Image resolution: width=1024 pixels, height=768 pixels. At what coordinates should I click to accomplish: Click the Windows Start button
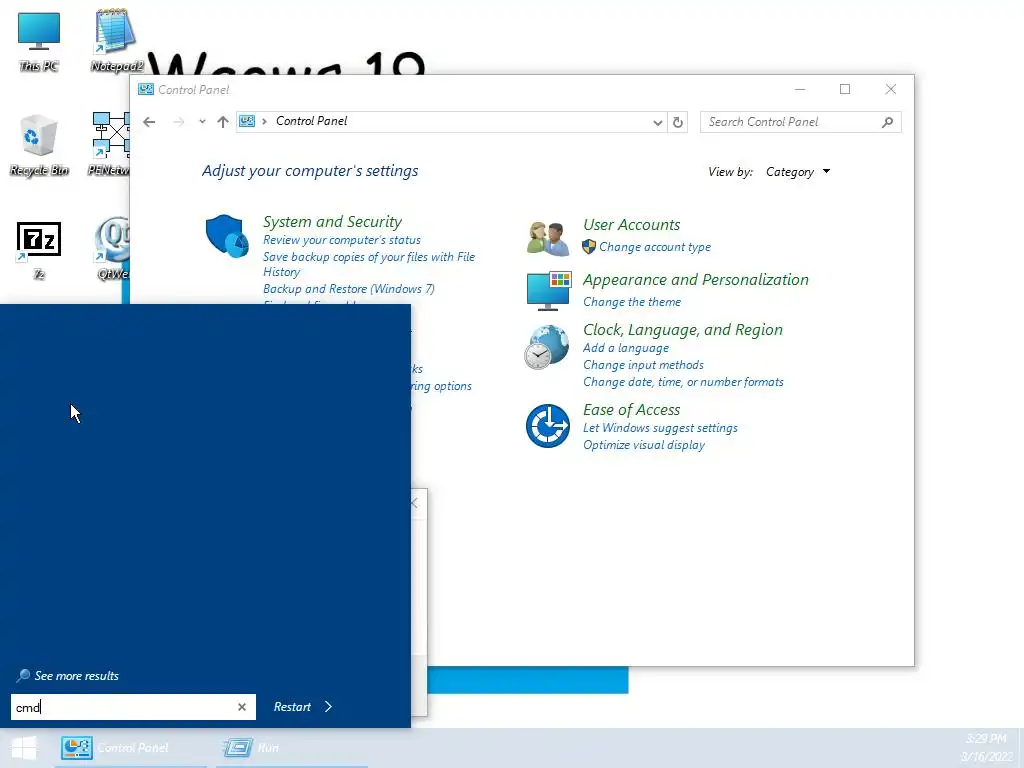tap(24, 748)
